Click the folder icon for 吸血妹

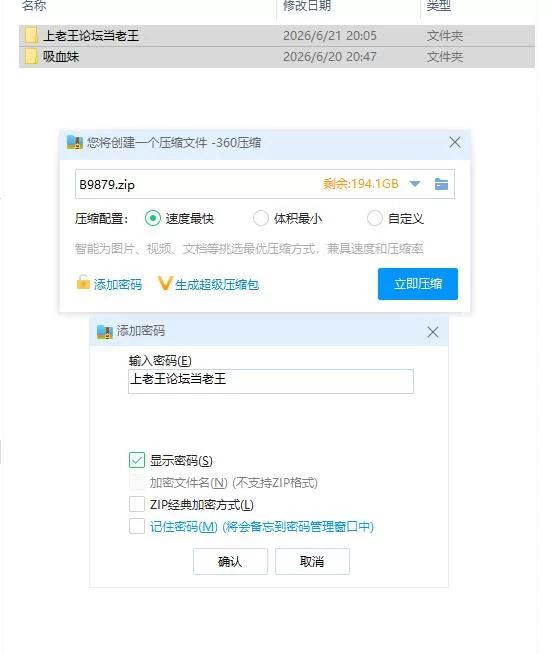[x=31, y=56]
